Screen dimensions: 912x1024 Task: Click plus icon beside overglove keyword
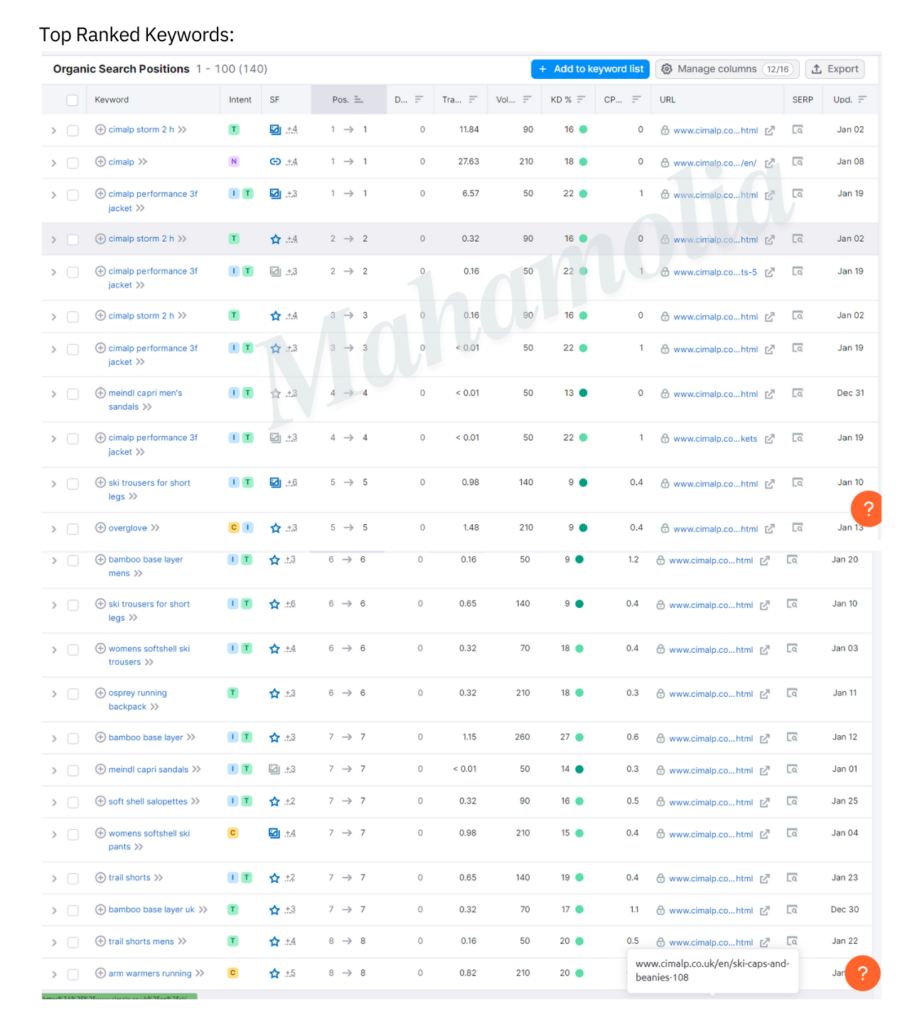tap(100, 528)
